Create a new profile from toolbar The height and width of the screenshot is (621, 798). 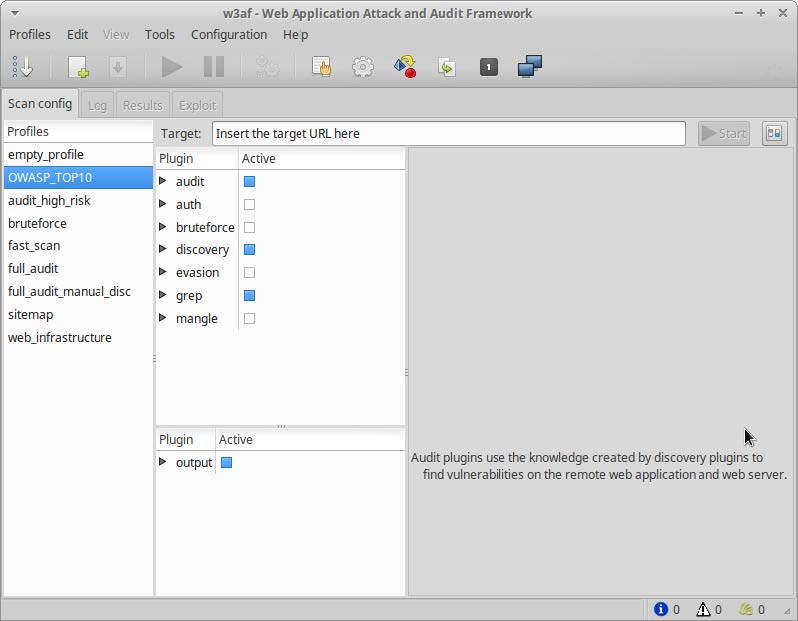78,67
